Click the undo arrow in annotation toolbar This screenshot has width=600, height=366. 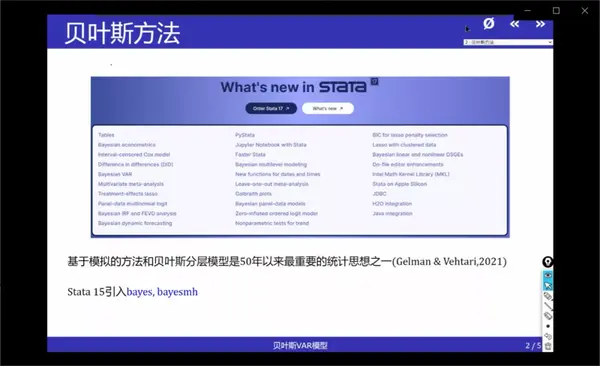pyautogui.click(x=548, y=336)
